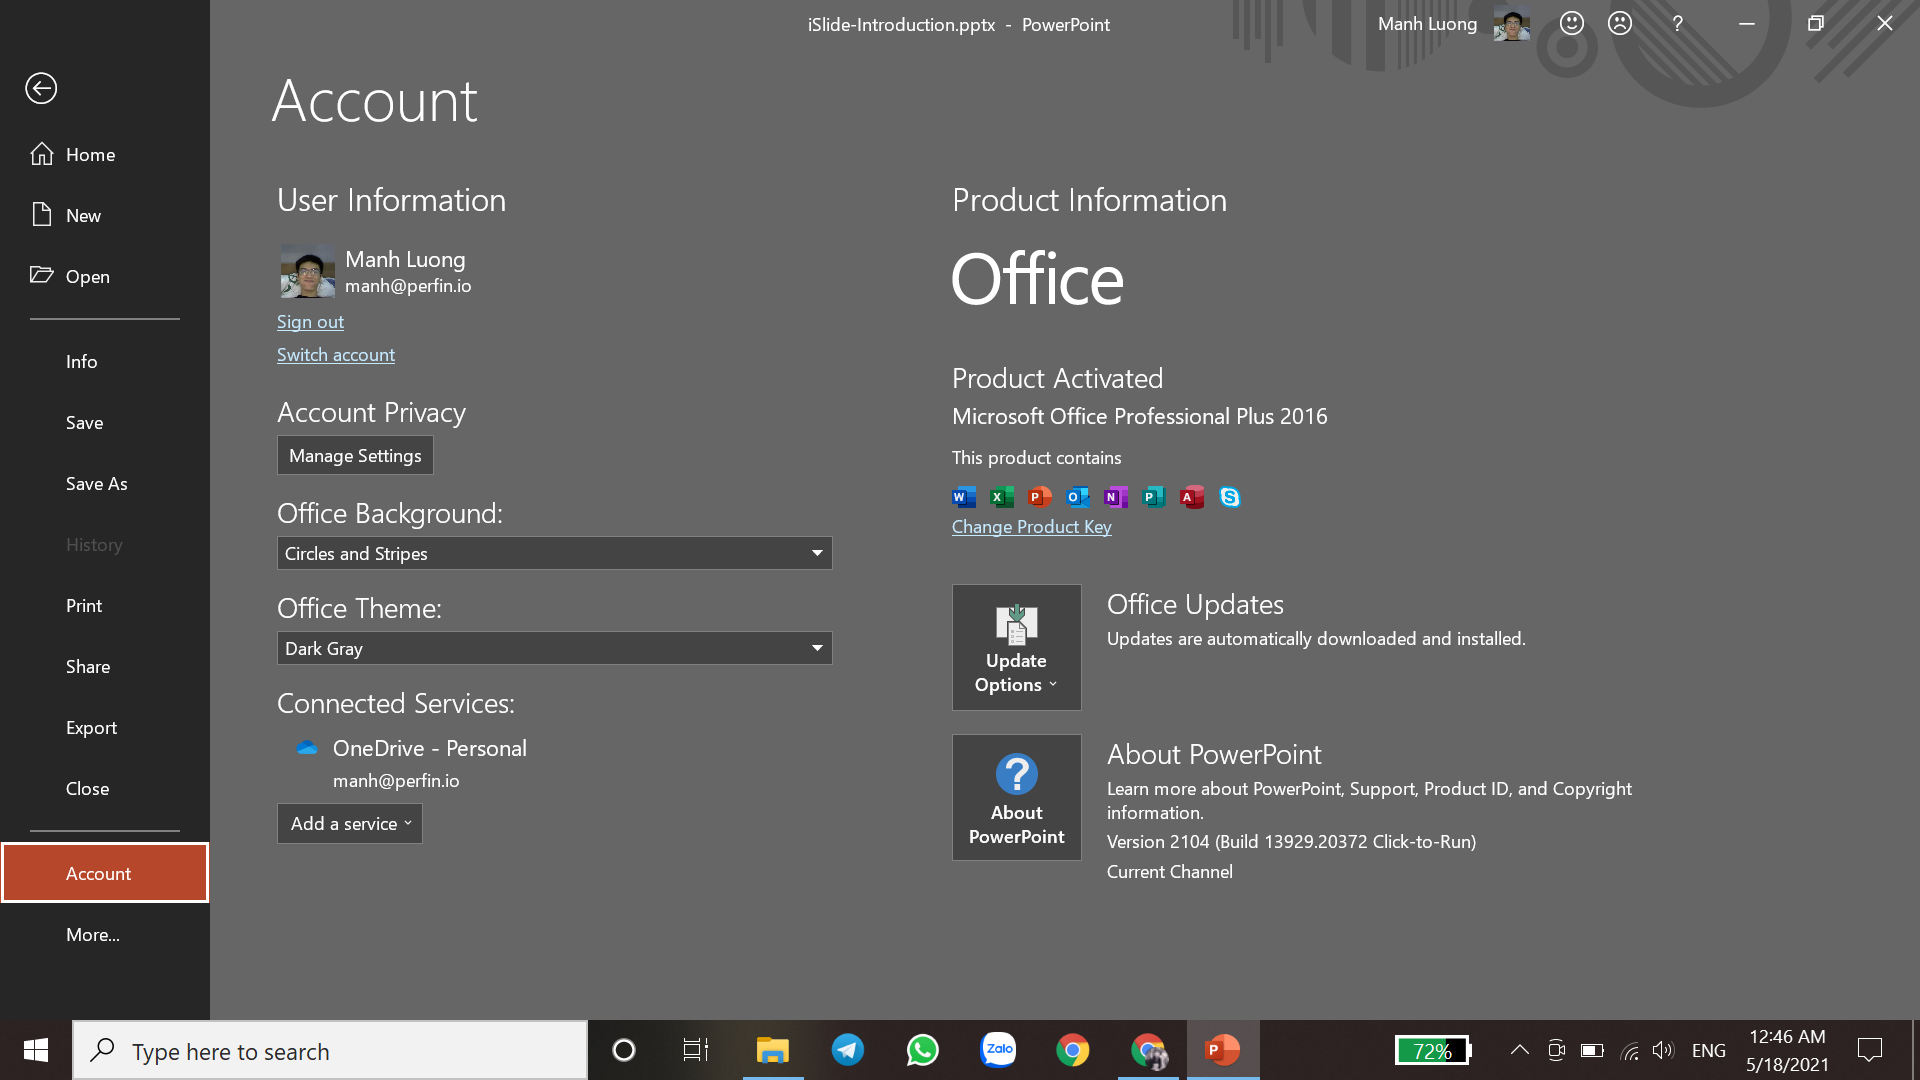Open WhatsApp from taskbar

923,1050
